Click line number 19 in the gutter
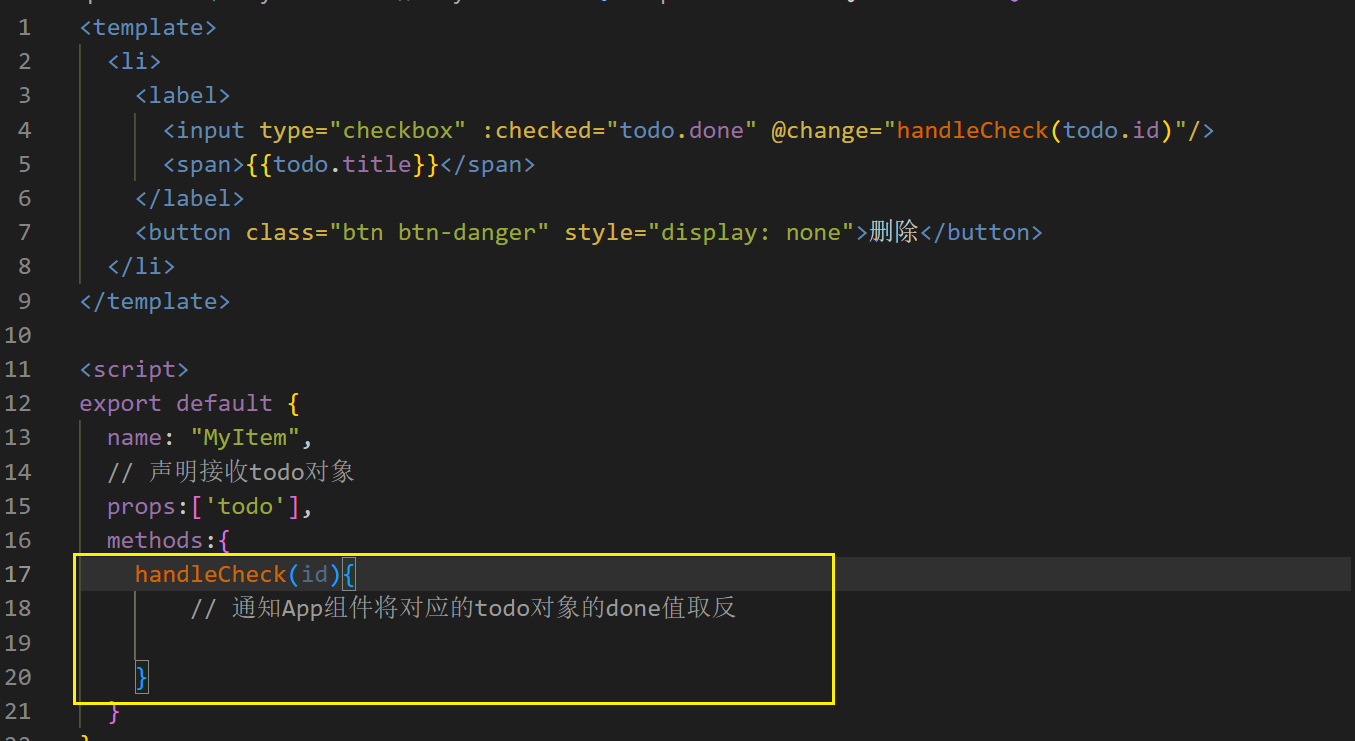This screenshot has height=741, width=1355. click(18, 642)
